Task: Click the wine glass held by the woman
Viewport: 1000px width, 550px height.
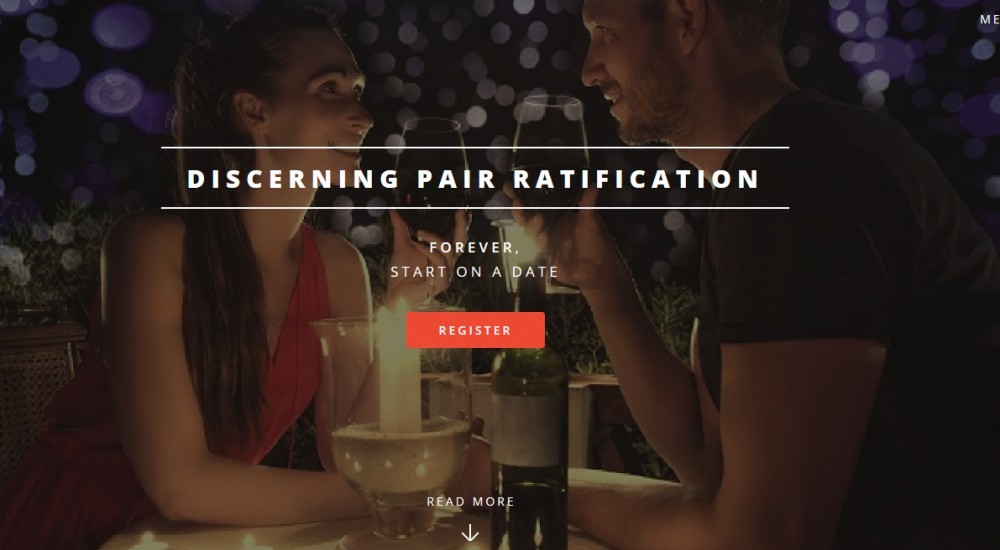Action: (432, 172)
